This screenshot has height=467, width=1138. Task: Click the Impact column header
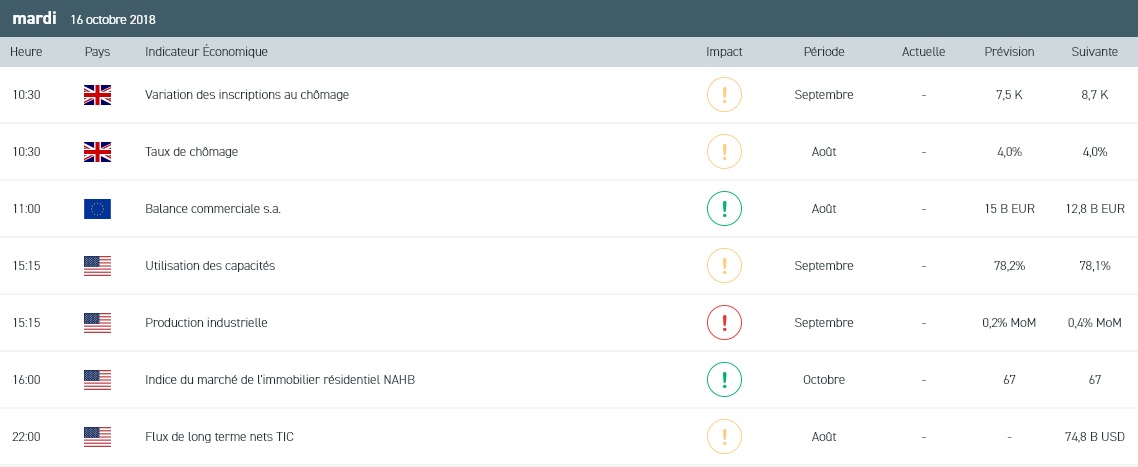click(x=724, y=52)
